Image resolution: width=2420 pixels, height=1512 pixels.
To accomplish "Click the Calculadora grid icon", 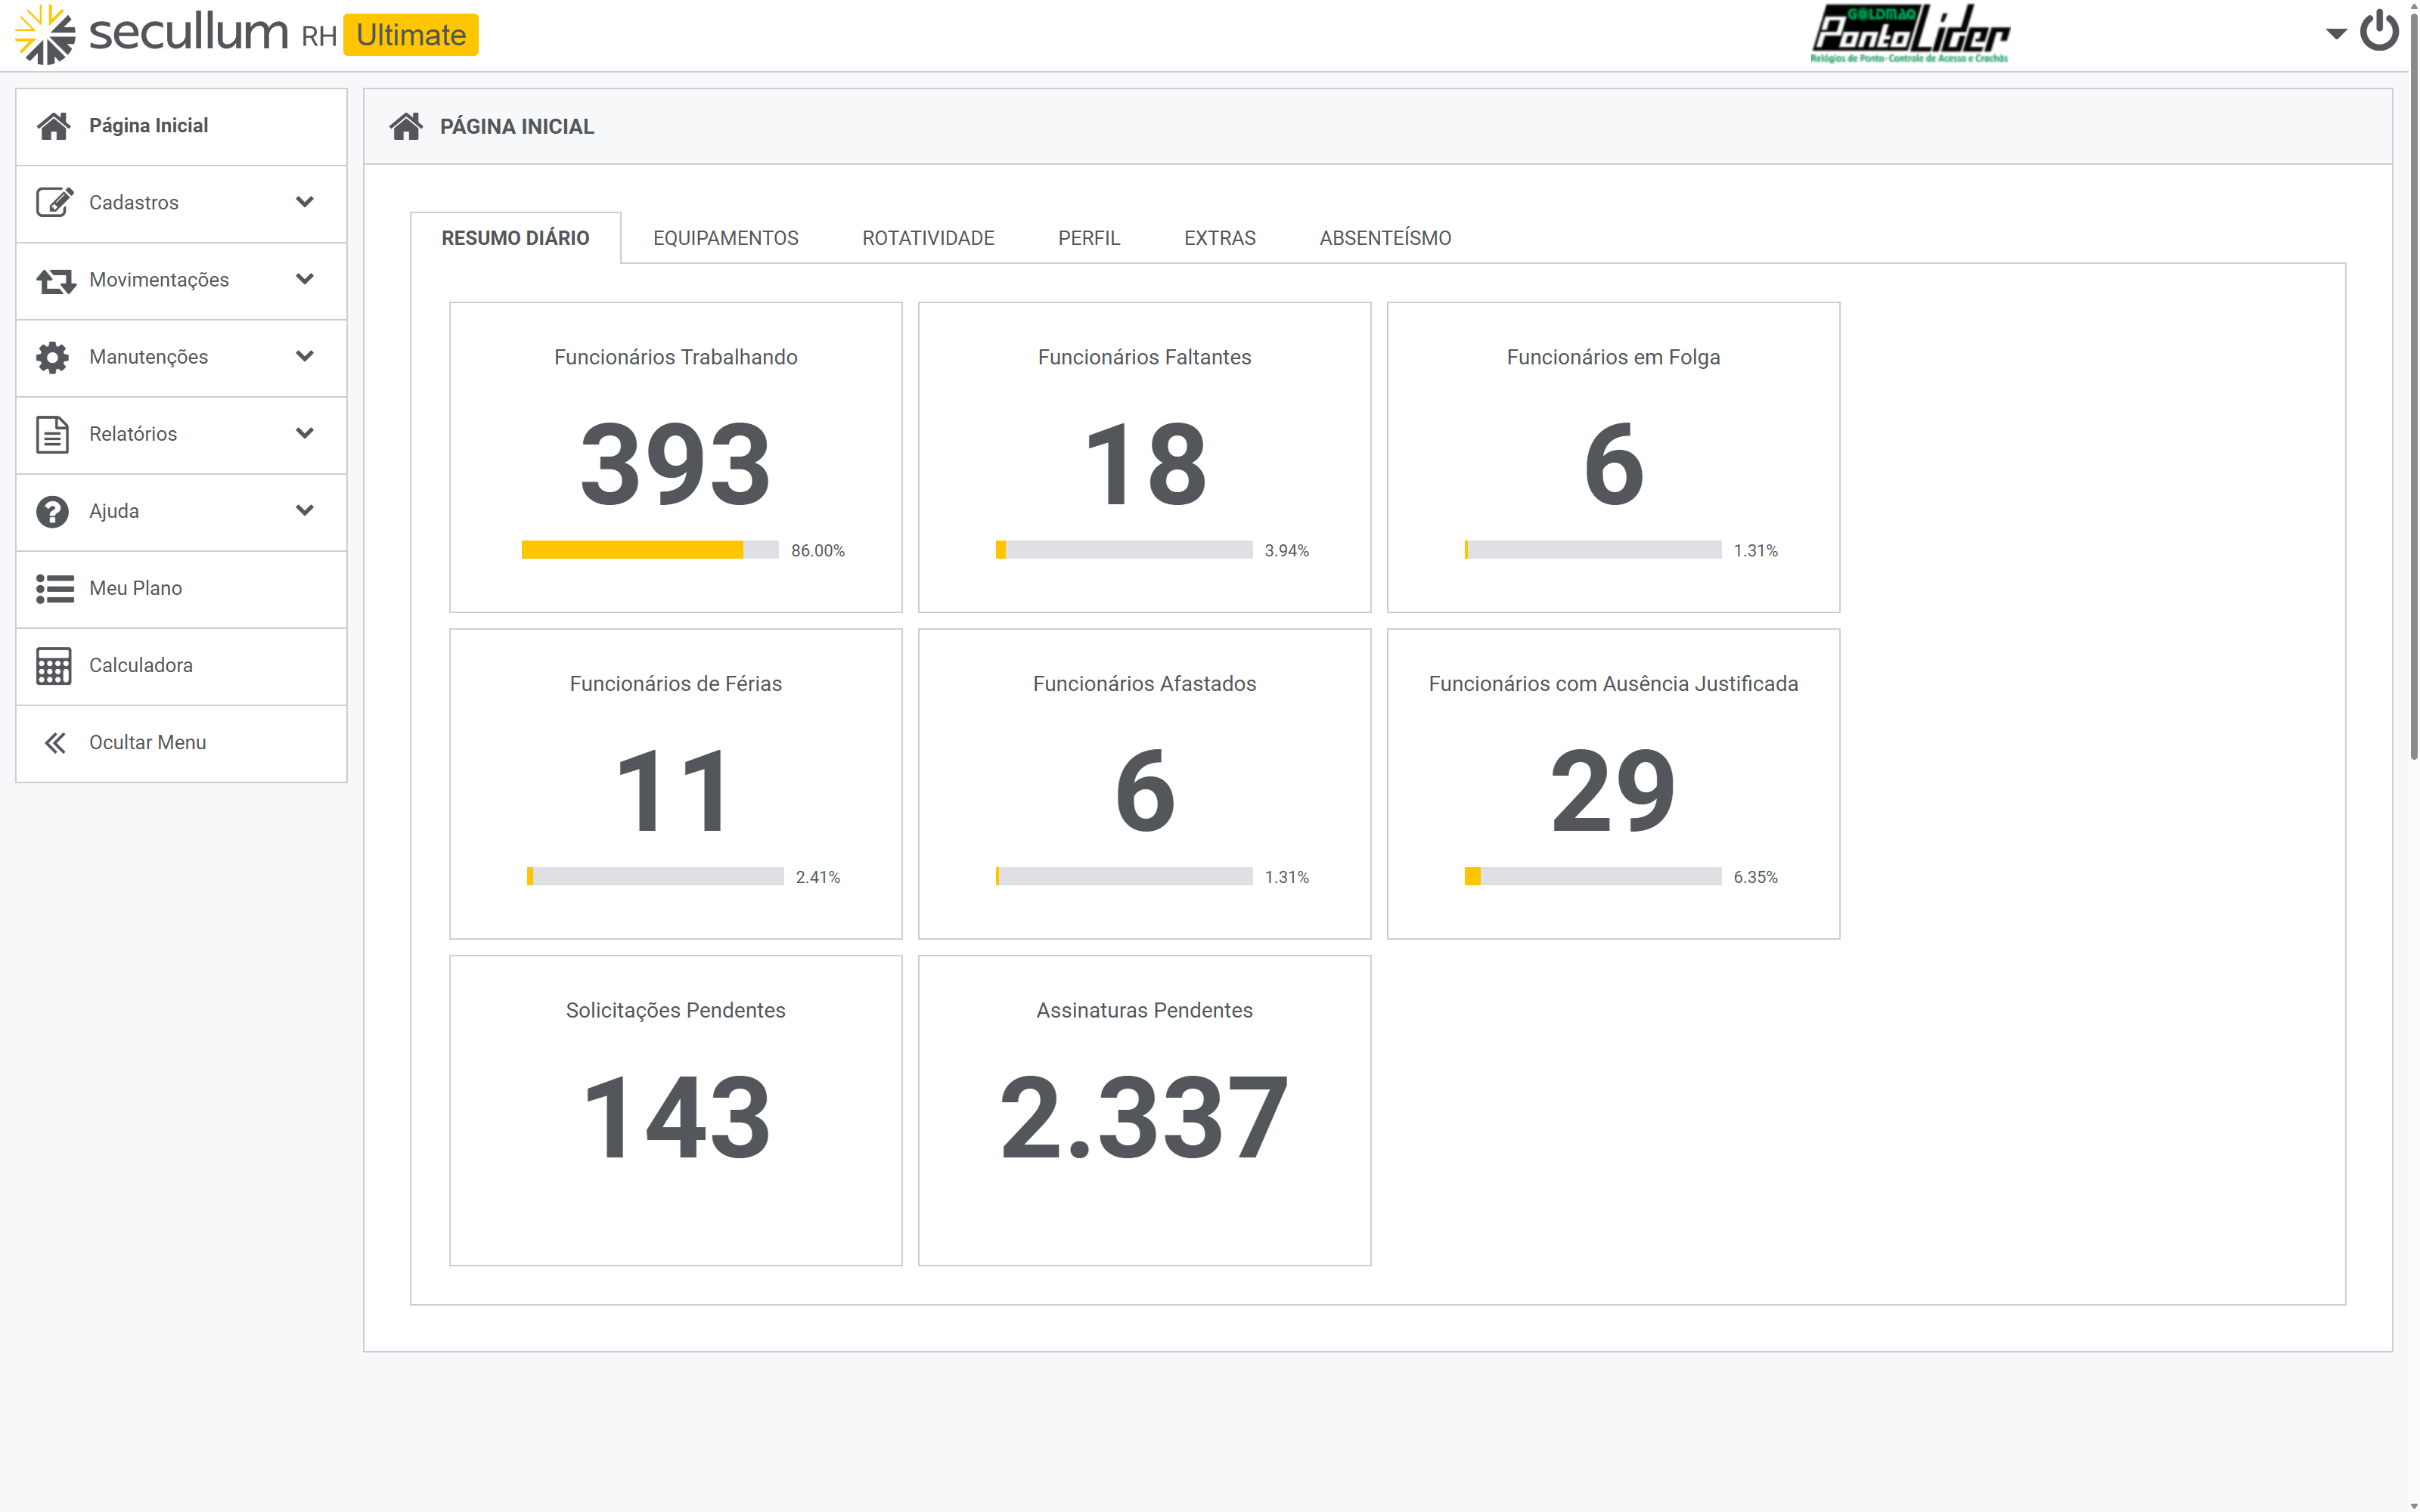I will tap(54, 665).
